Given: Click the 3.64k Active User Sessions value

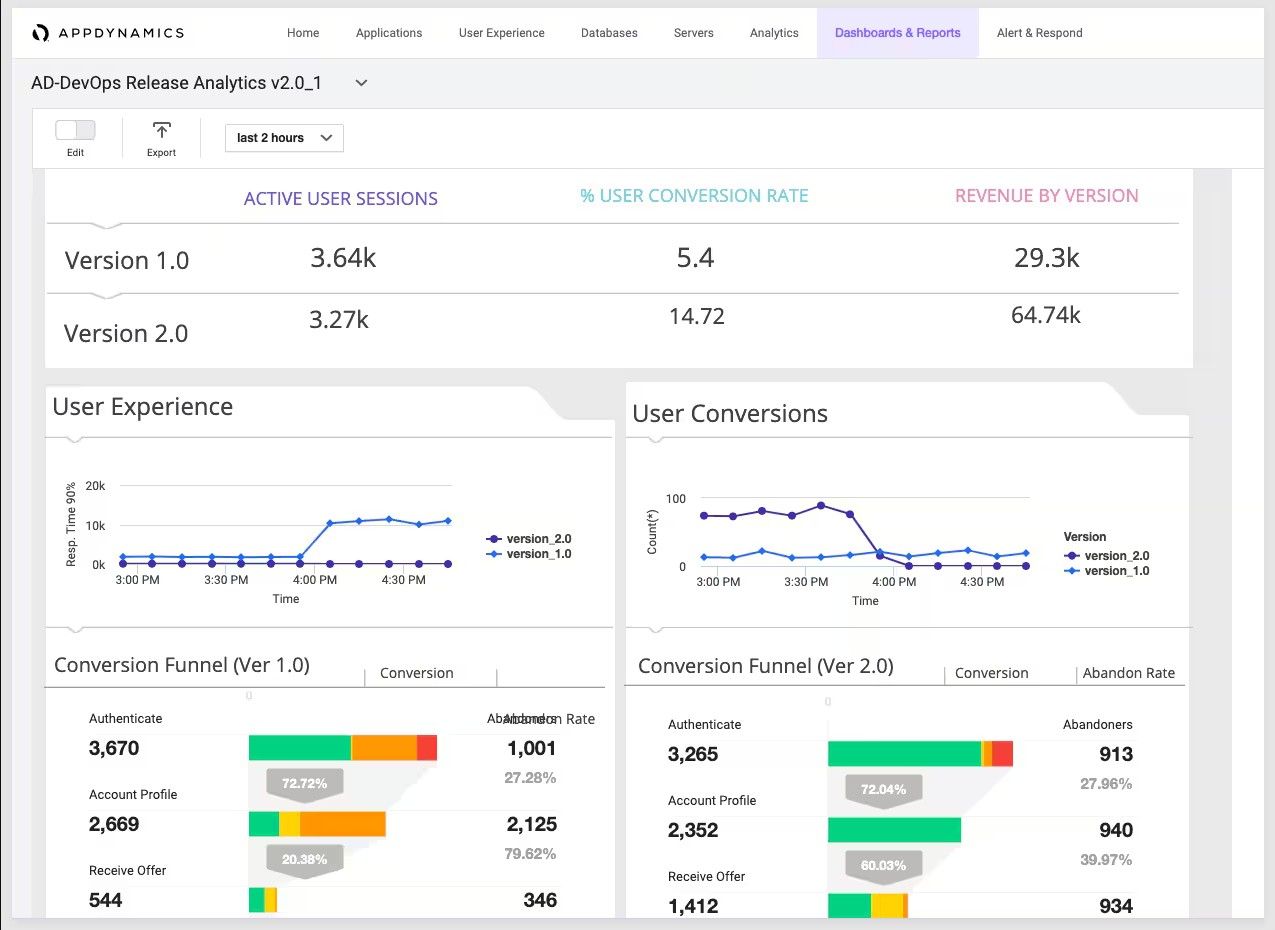Looking at the screenshot, I should click(x=343, y=257).
